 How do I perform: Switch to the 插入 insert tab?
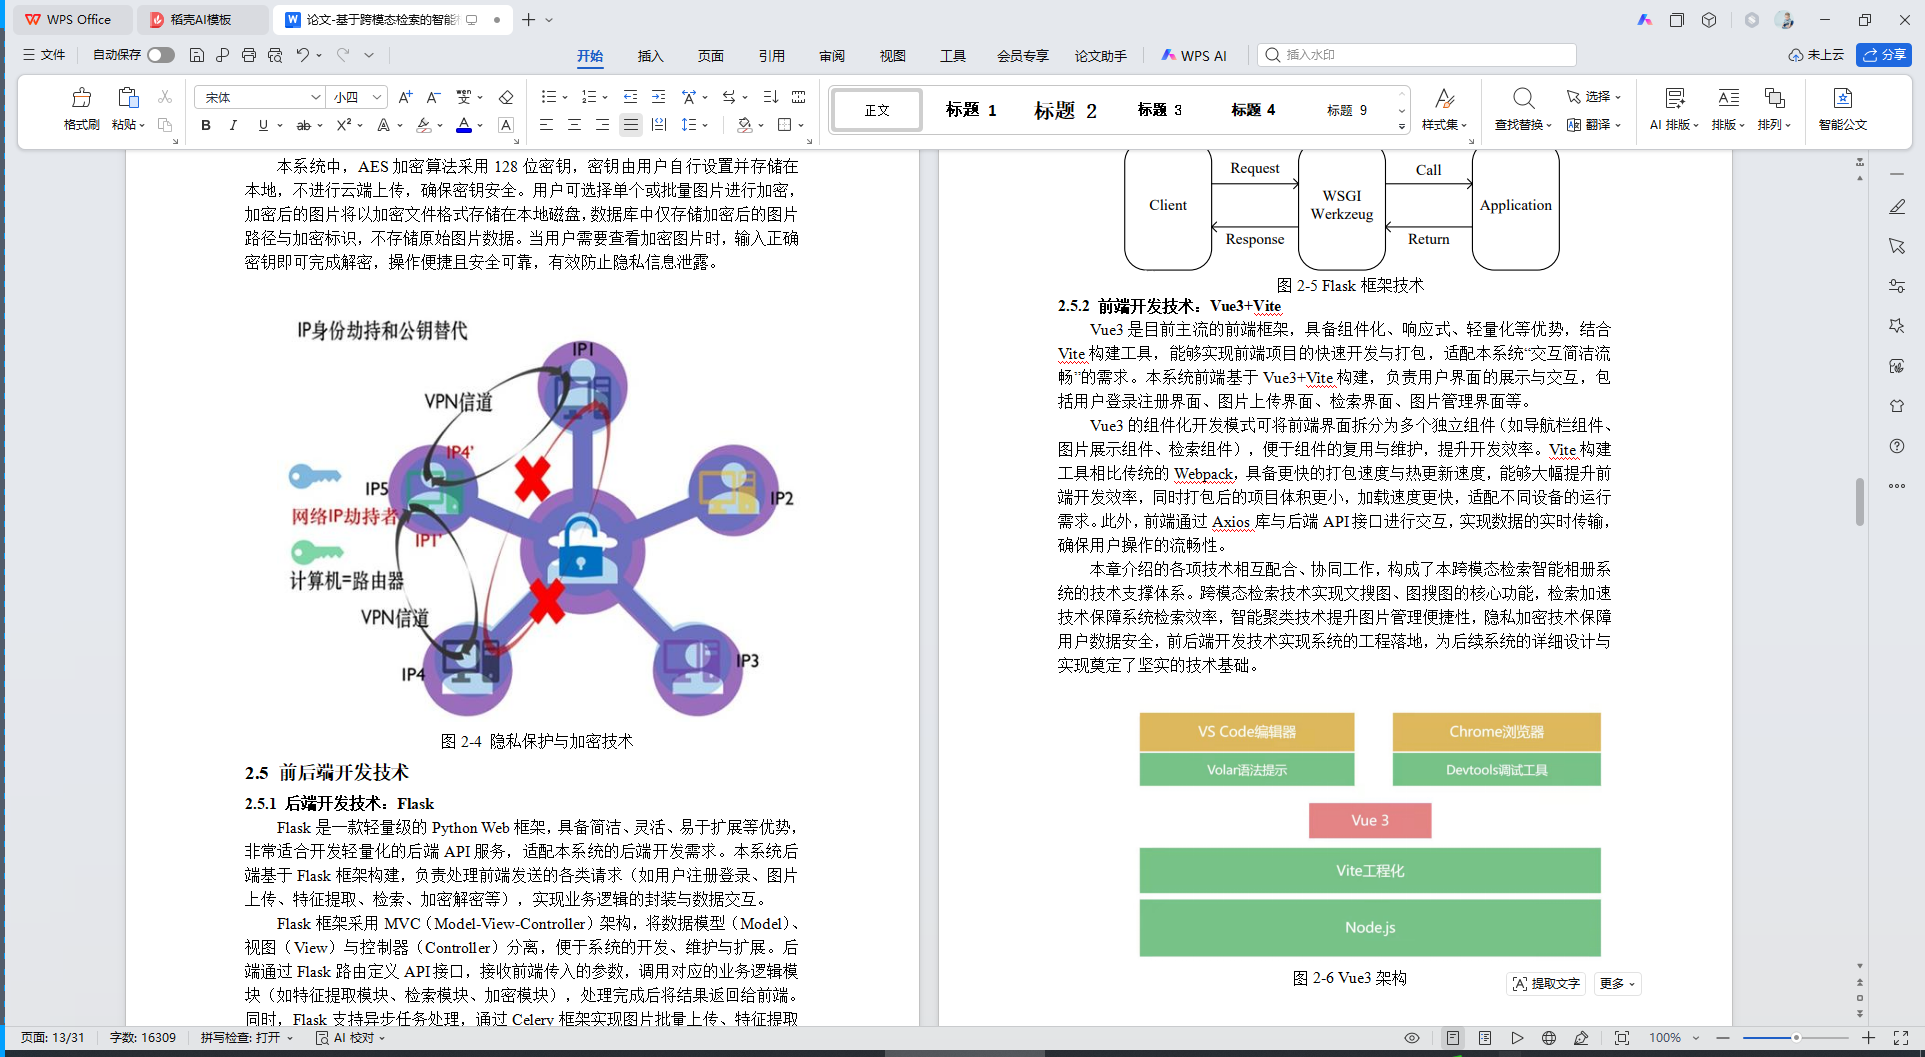coord(651,56)
